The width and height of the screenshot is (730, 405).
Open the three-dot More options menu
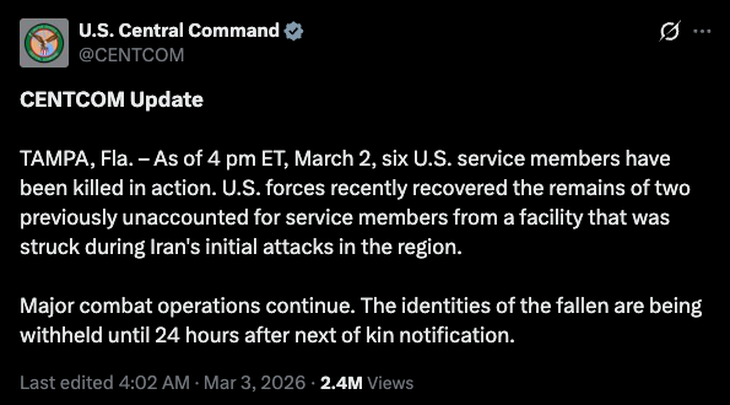[x=703, y=32]
